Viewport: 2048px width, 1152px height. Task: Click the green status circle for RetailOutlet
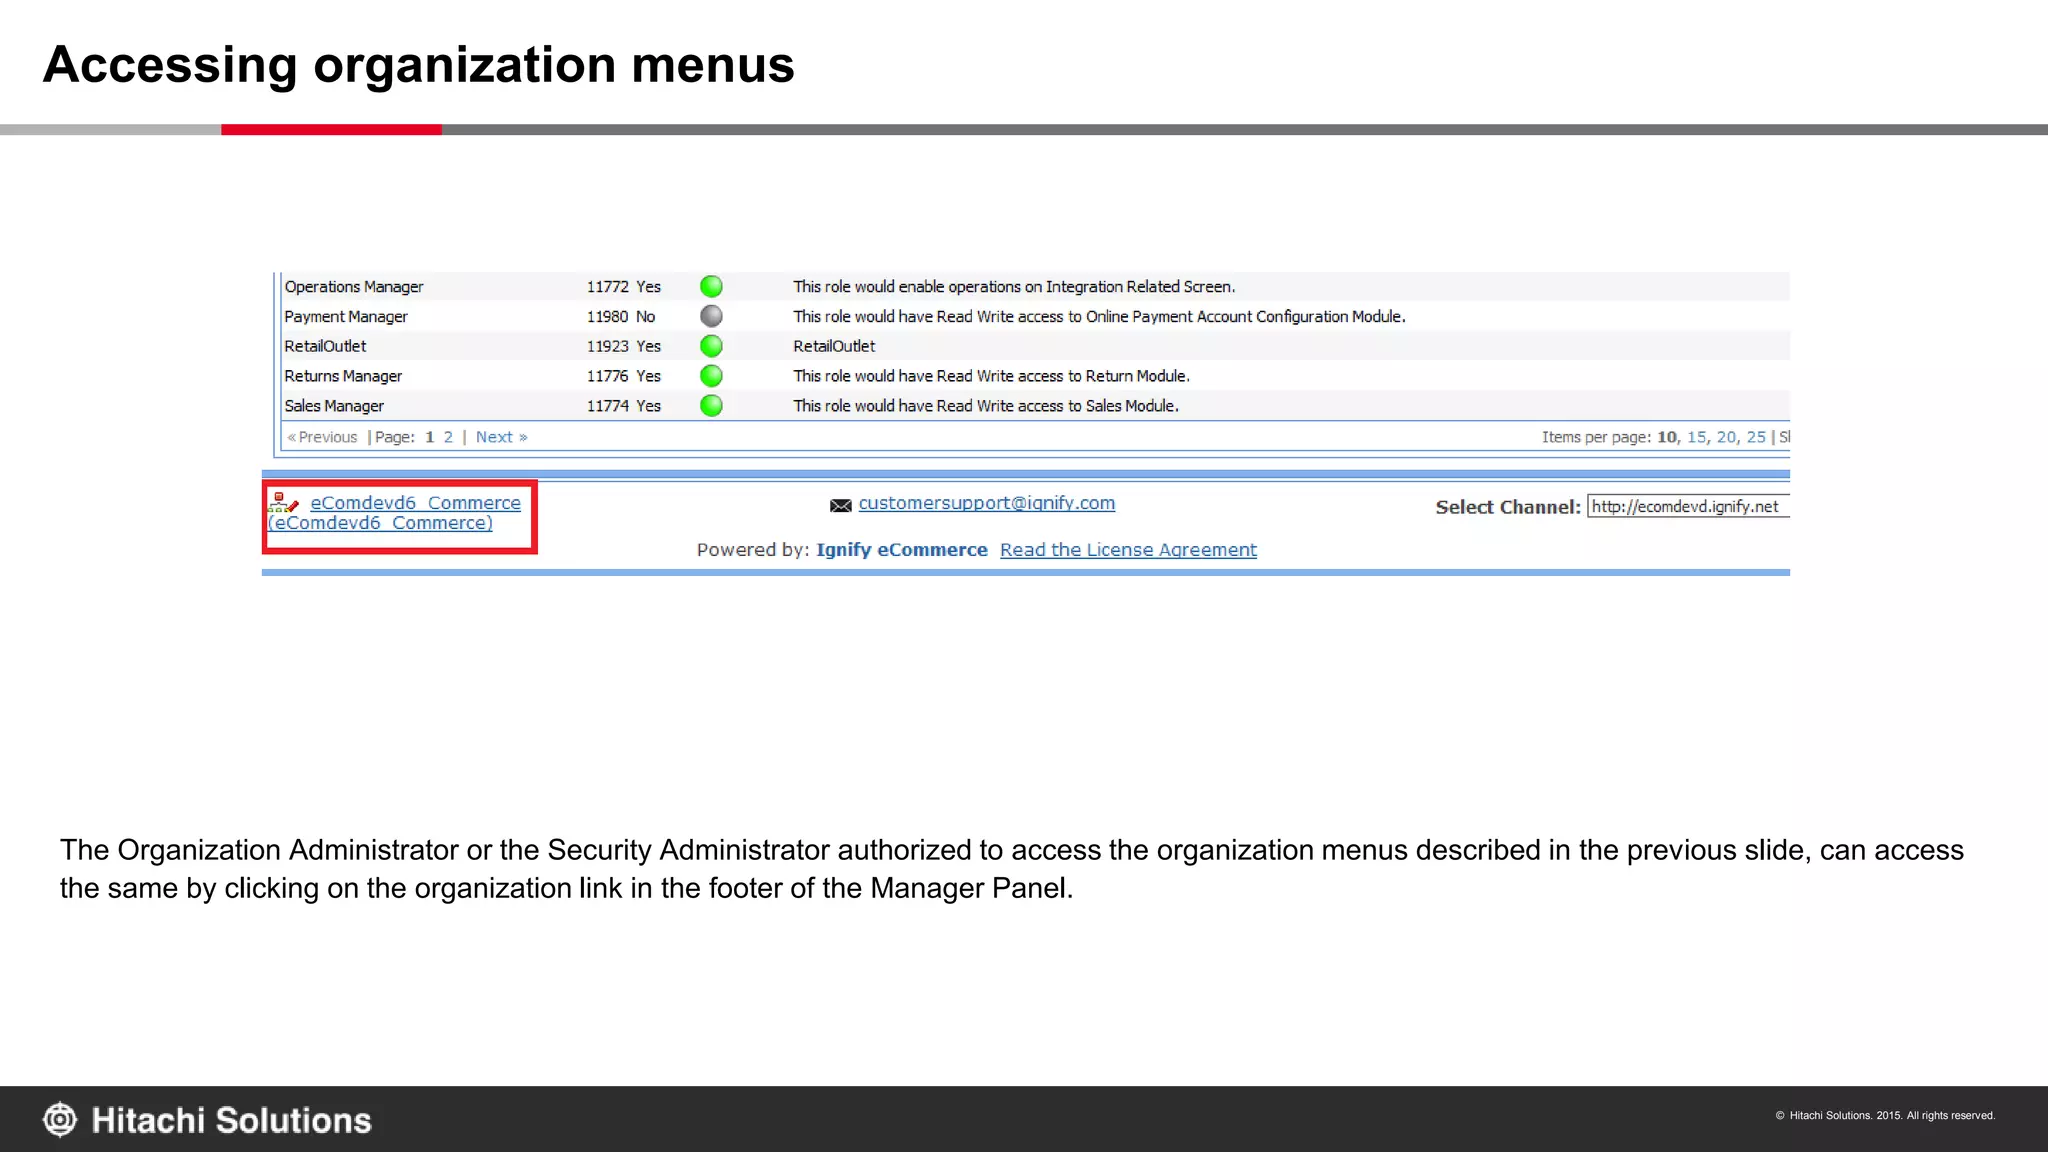pyautogui.click(x=711, y=346)
